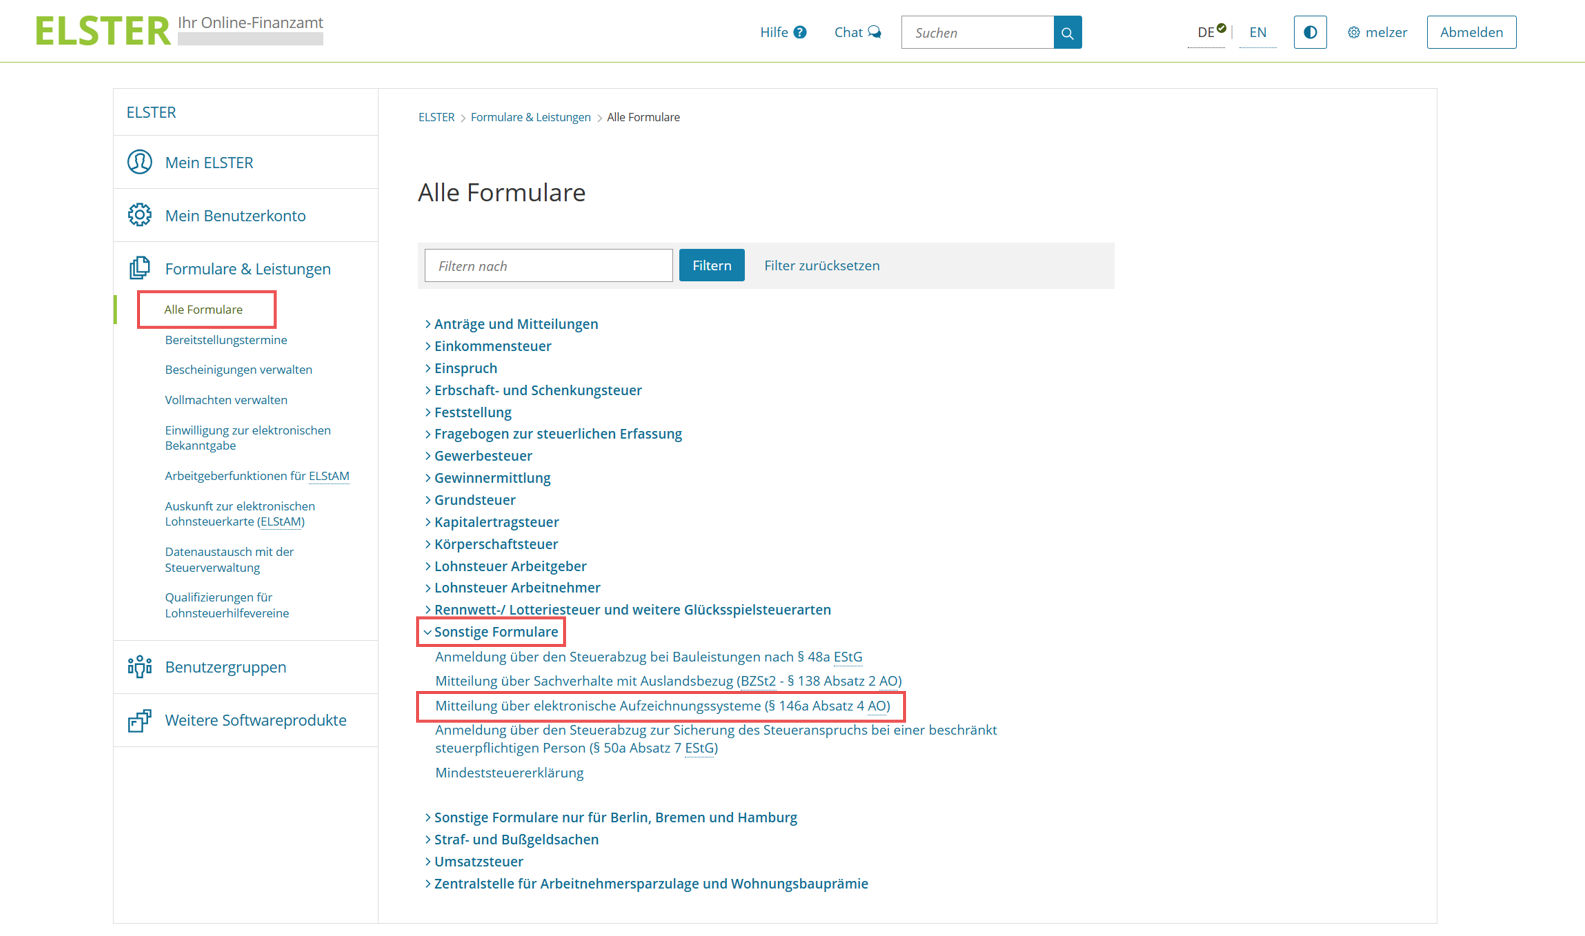Click the Benutzergruppen people icon

click(140, 667)
